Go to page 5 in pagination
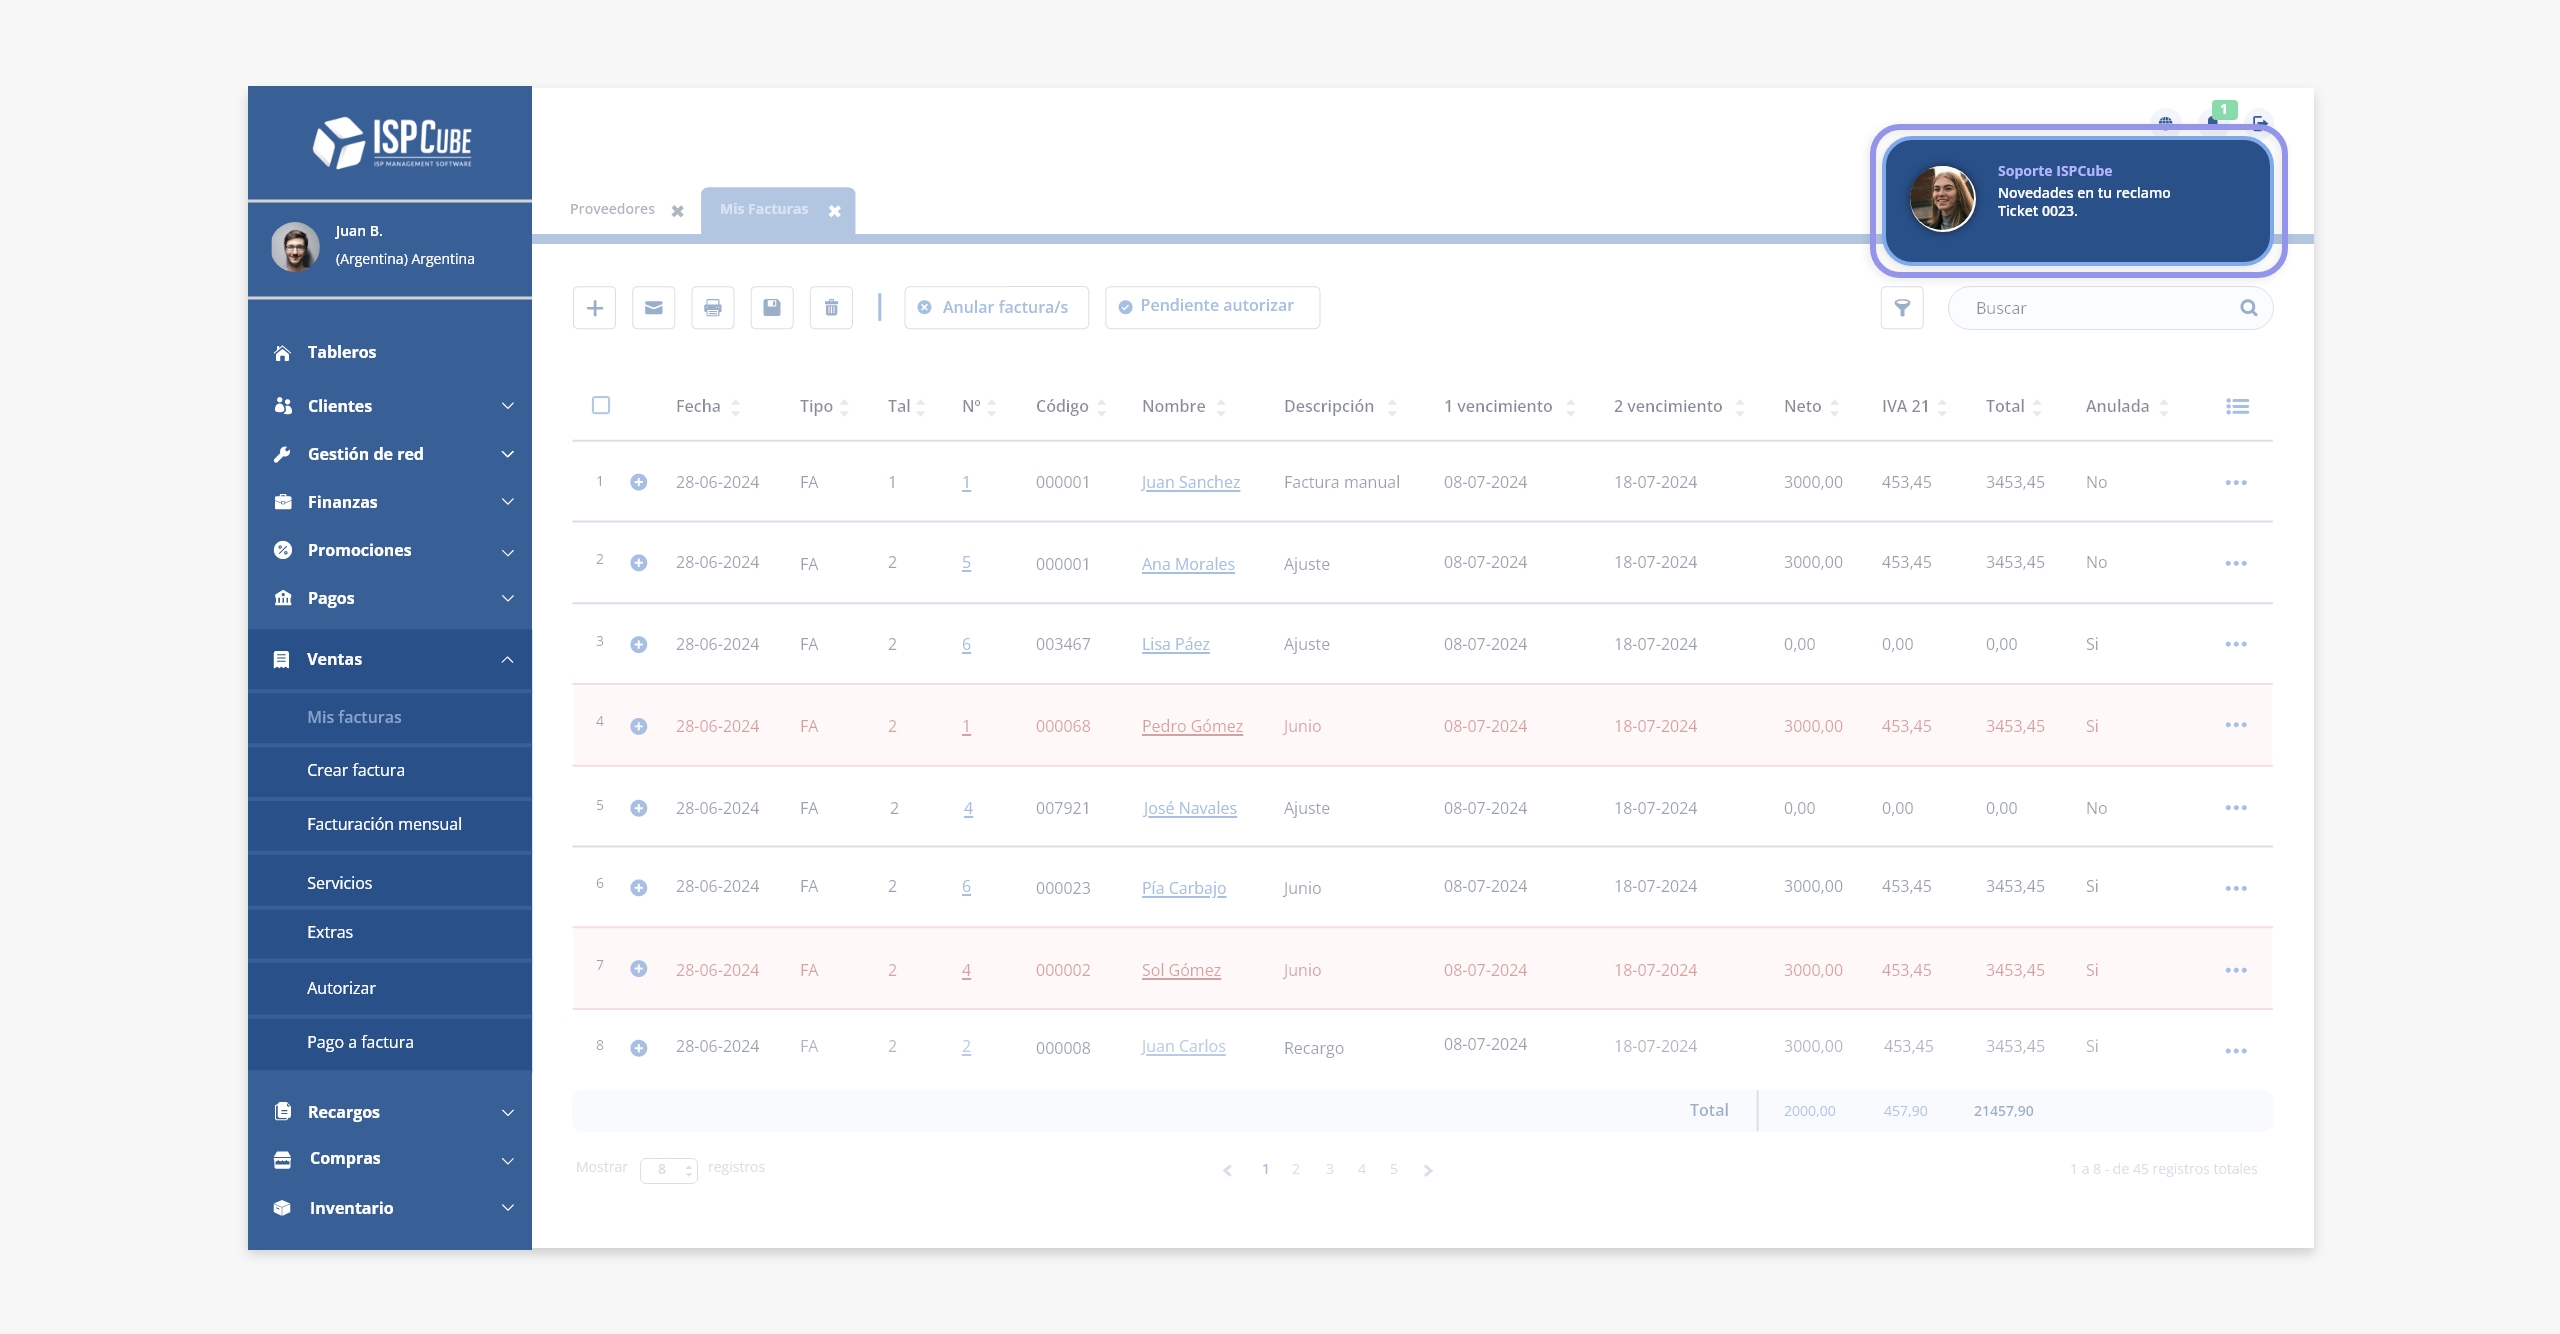This screenshot has height=1334, width=2560. pos(1393,1169)
